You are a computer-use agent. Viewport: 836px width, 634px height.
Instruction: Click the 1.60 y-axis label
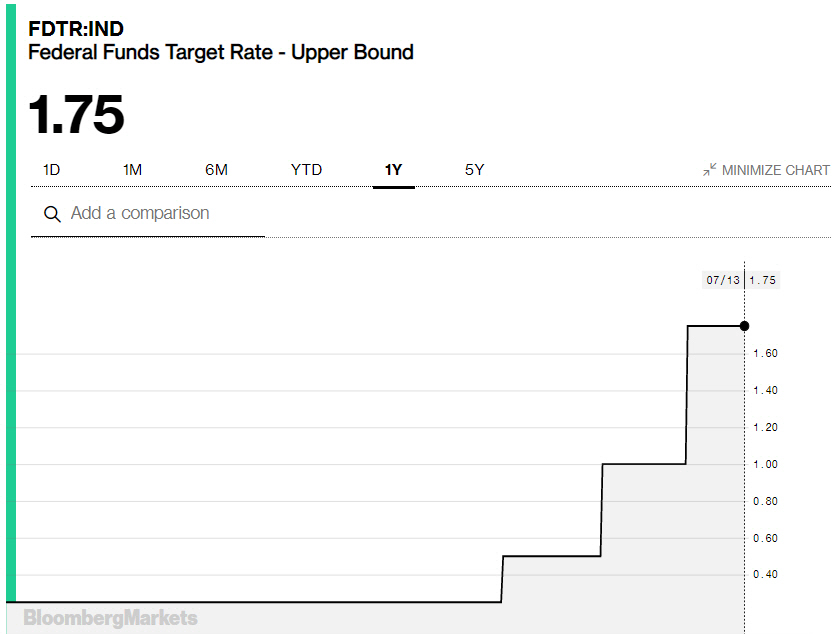click(x=765, y=354)
